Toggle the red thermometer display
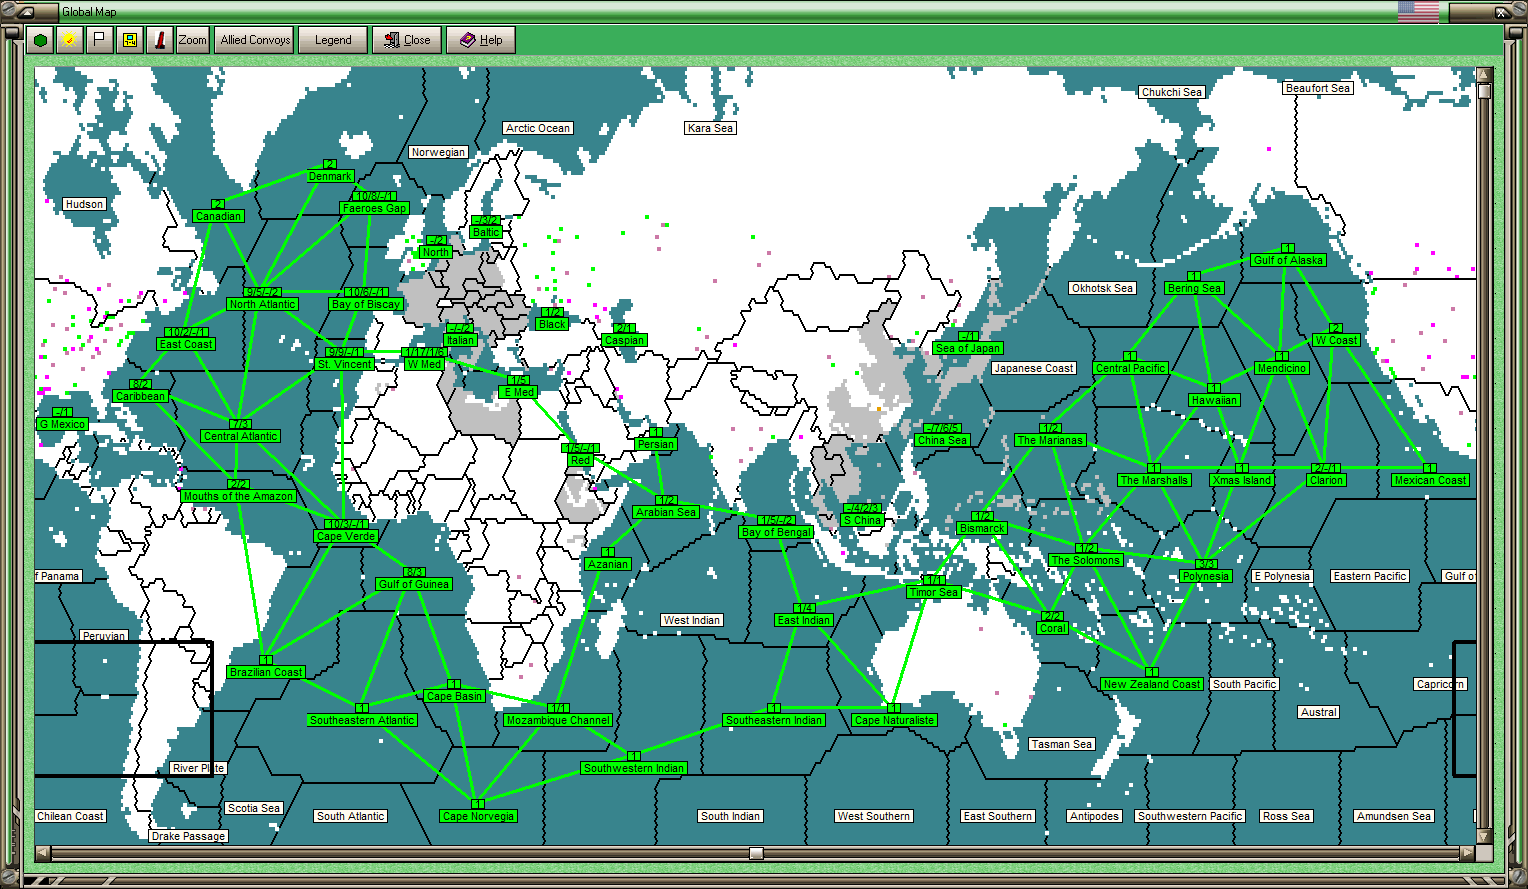Screen dimensions: 1528x889 (x=161, y=40)
